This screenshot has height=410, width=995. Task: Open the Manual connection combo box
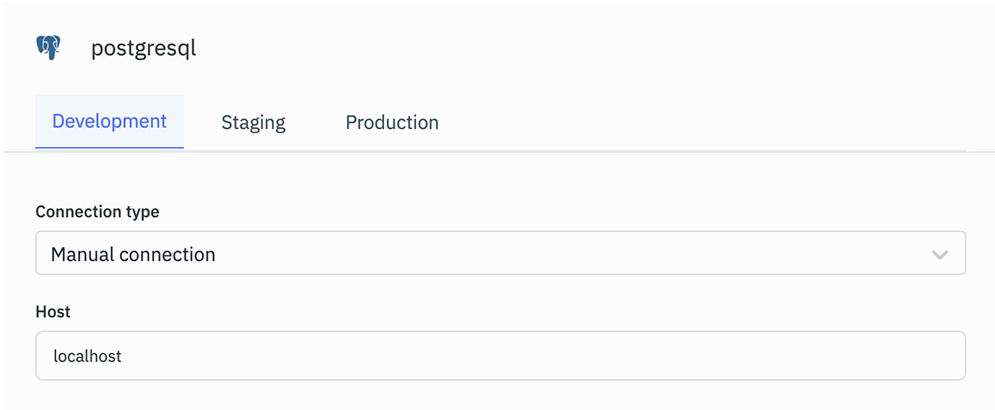pos(500,254)
